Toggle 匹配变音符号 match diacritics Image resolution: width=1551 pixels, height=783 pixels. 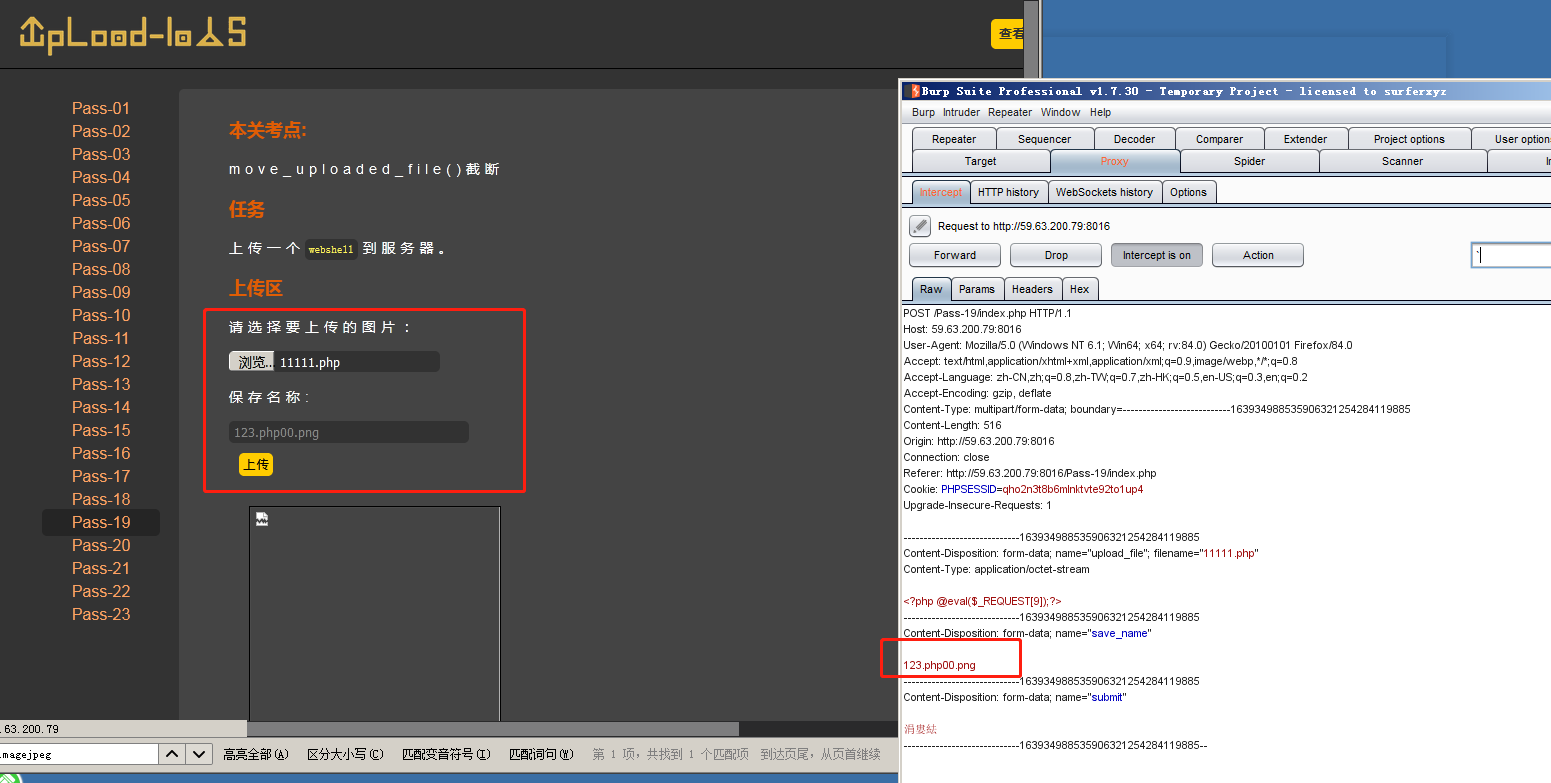click(x=446, y=754)
